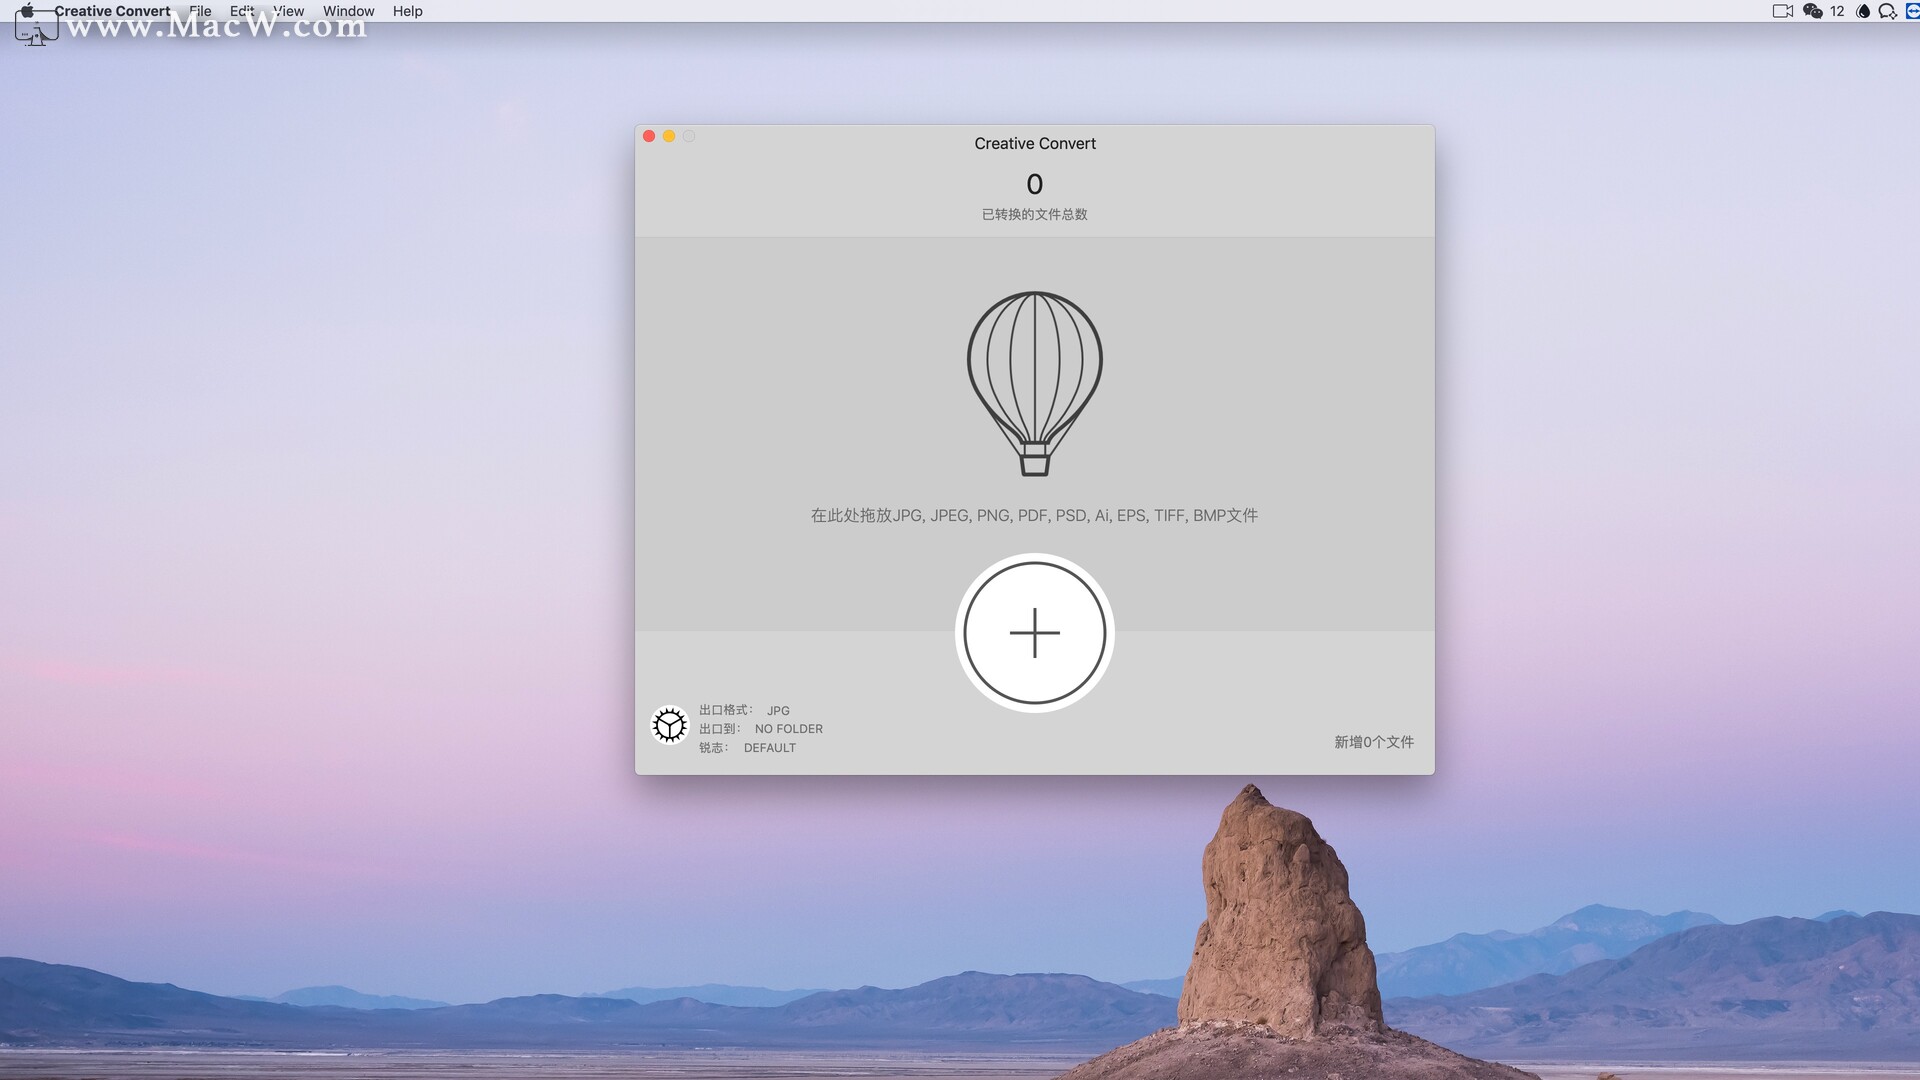Click the hot air balloon drop icon
This screenshot has height=1080, width=1920.
tap(1035, 384)
